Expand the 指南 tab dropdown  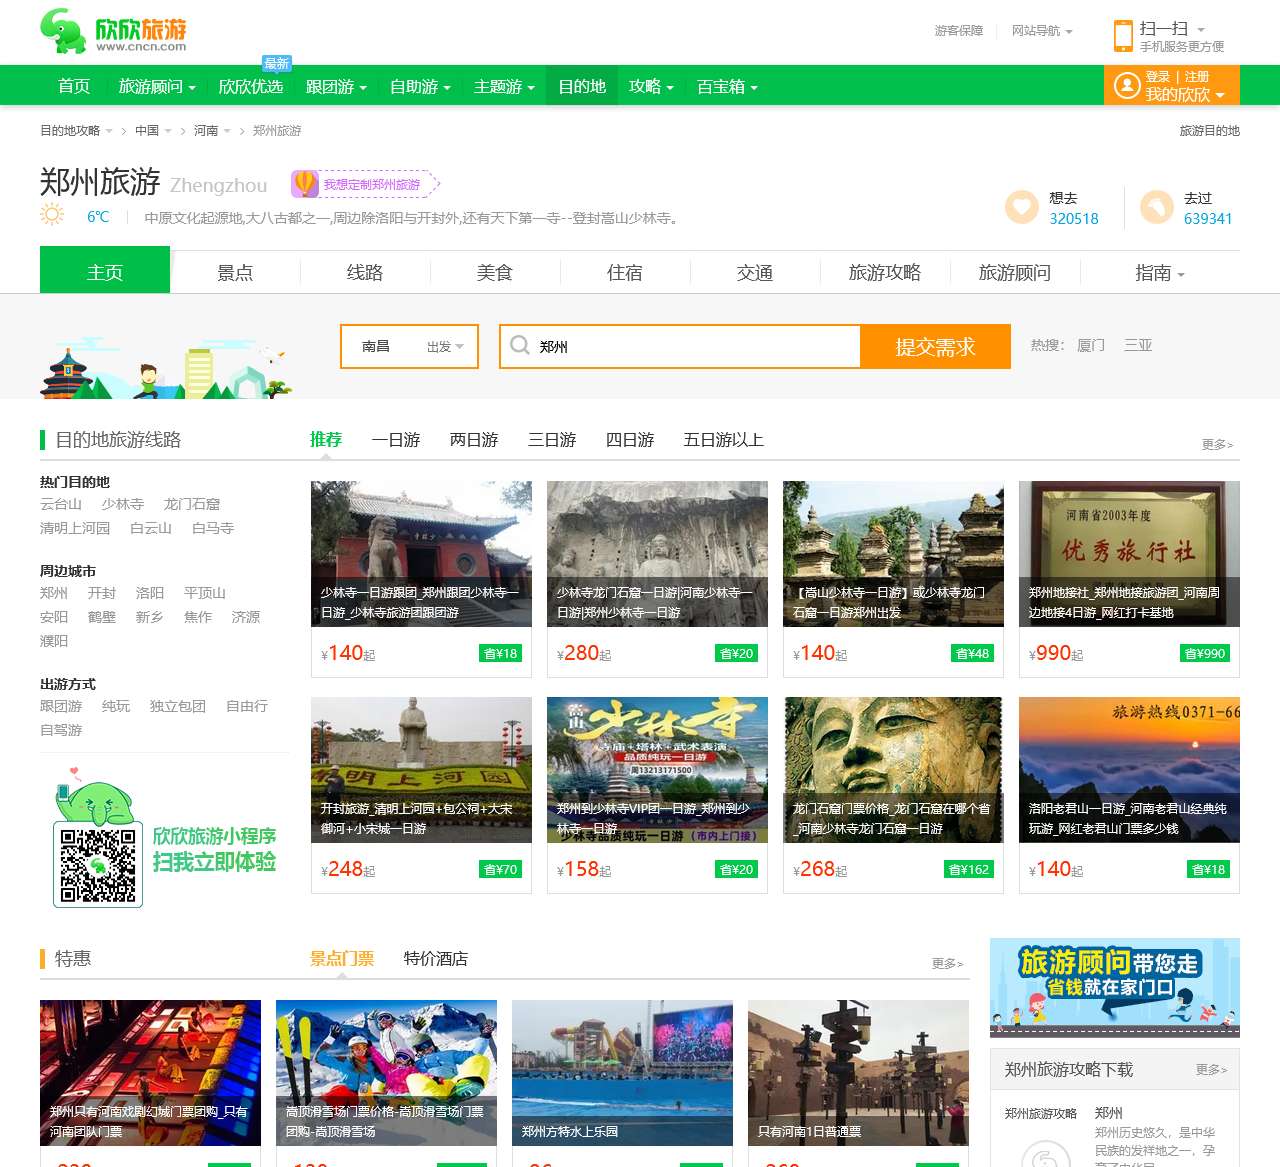click(1159, 273)
